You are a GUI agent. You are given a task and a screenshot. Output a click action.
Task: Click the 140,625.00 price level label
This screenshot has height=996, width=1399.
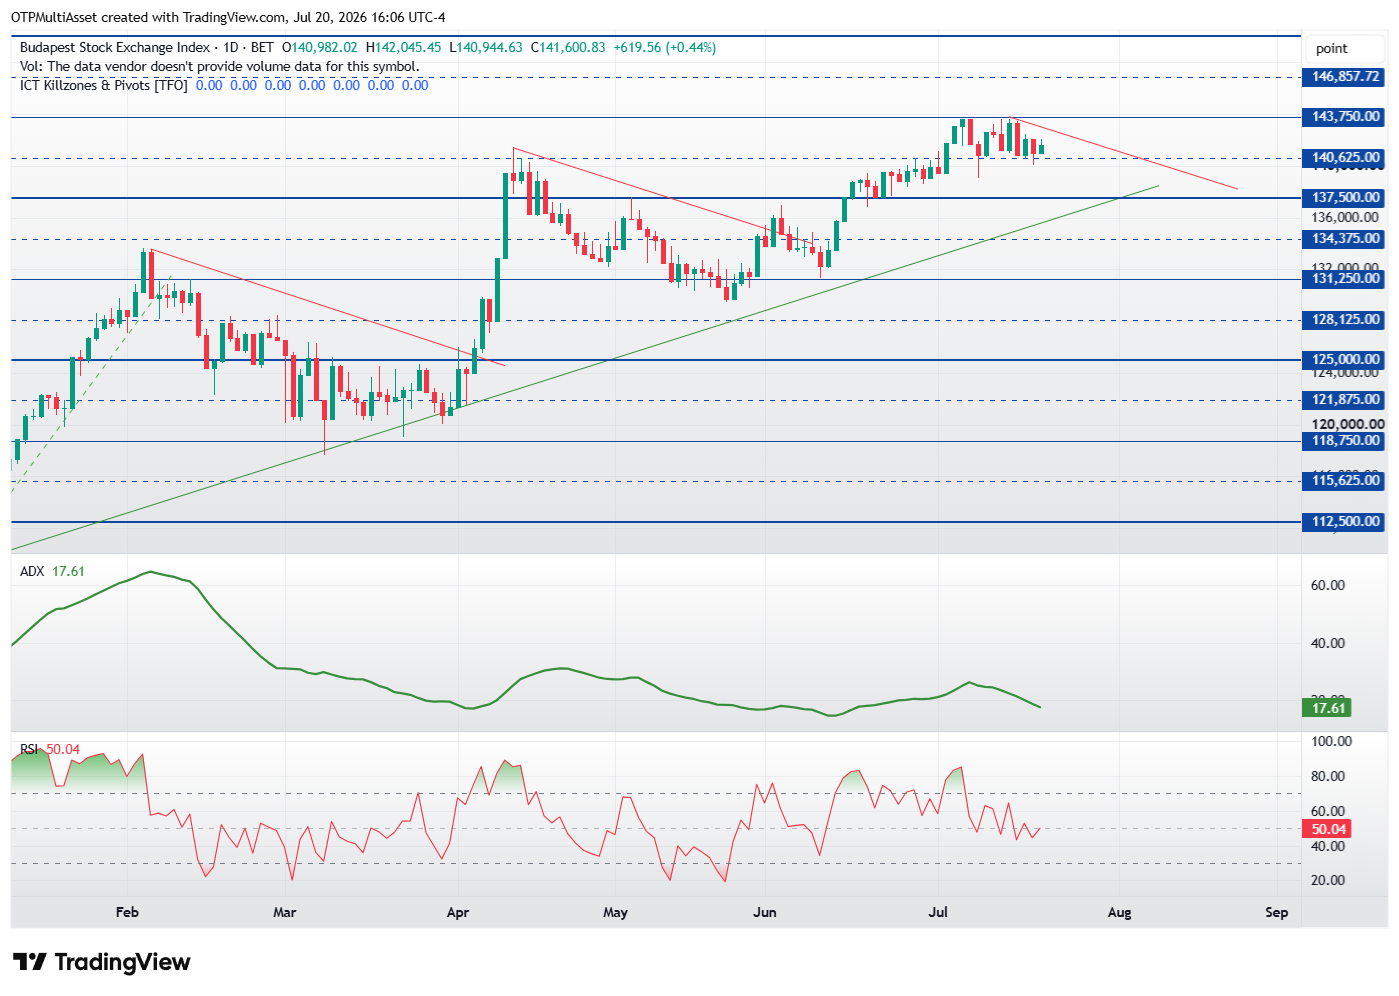(x=1344, y=158)
